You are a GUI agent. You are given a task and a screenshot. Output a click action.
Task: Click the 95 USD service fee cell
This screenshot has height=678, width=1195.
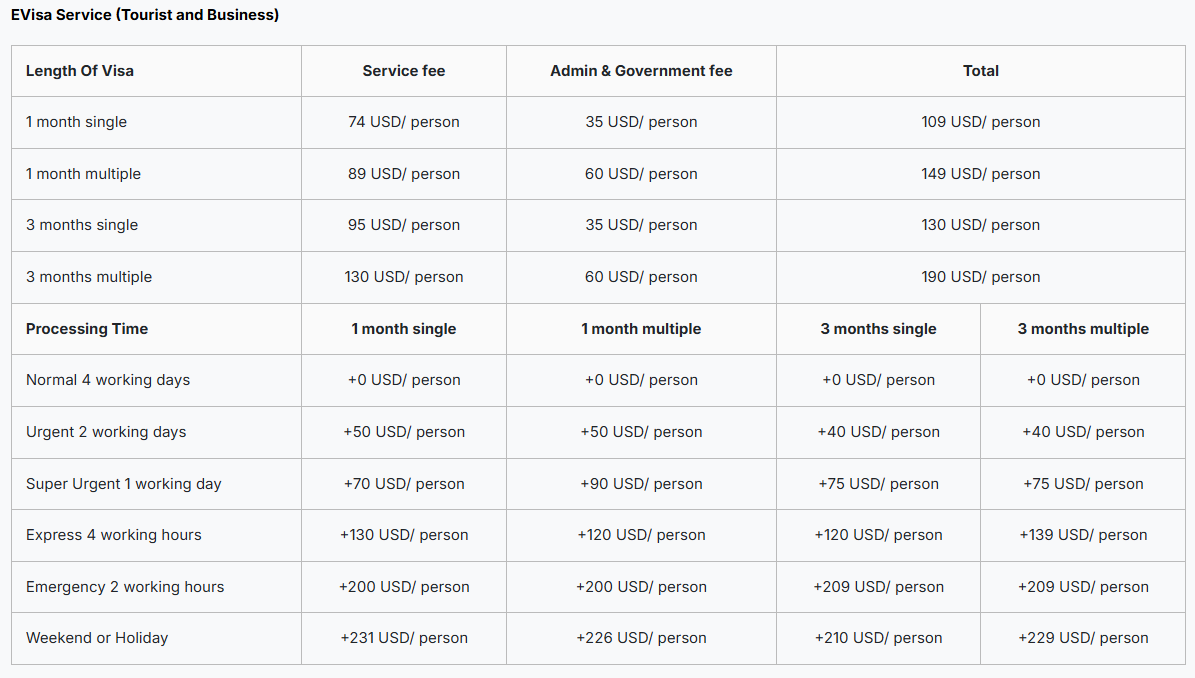pyautogui.click(x=404, y=225)
